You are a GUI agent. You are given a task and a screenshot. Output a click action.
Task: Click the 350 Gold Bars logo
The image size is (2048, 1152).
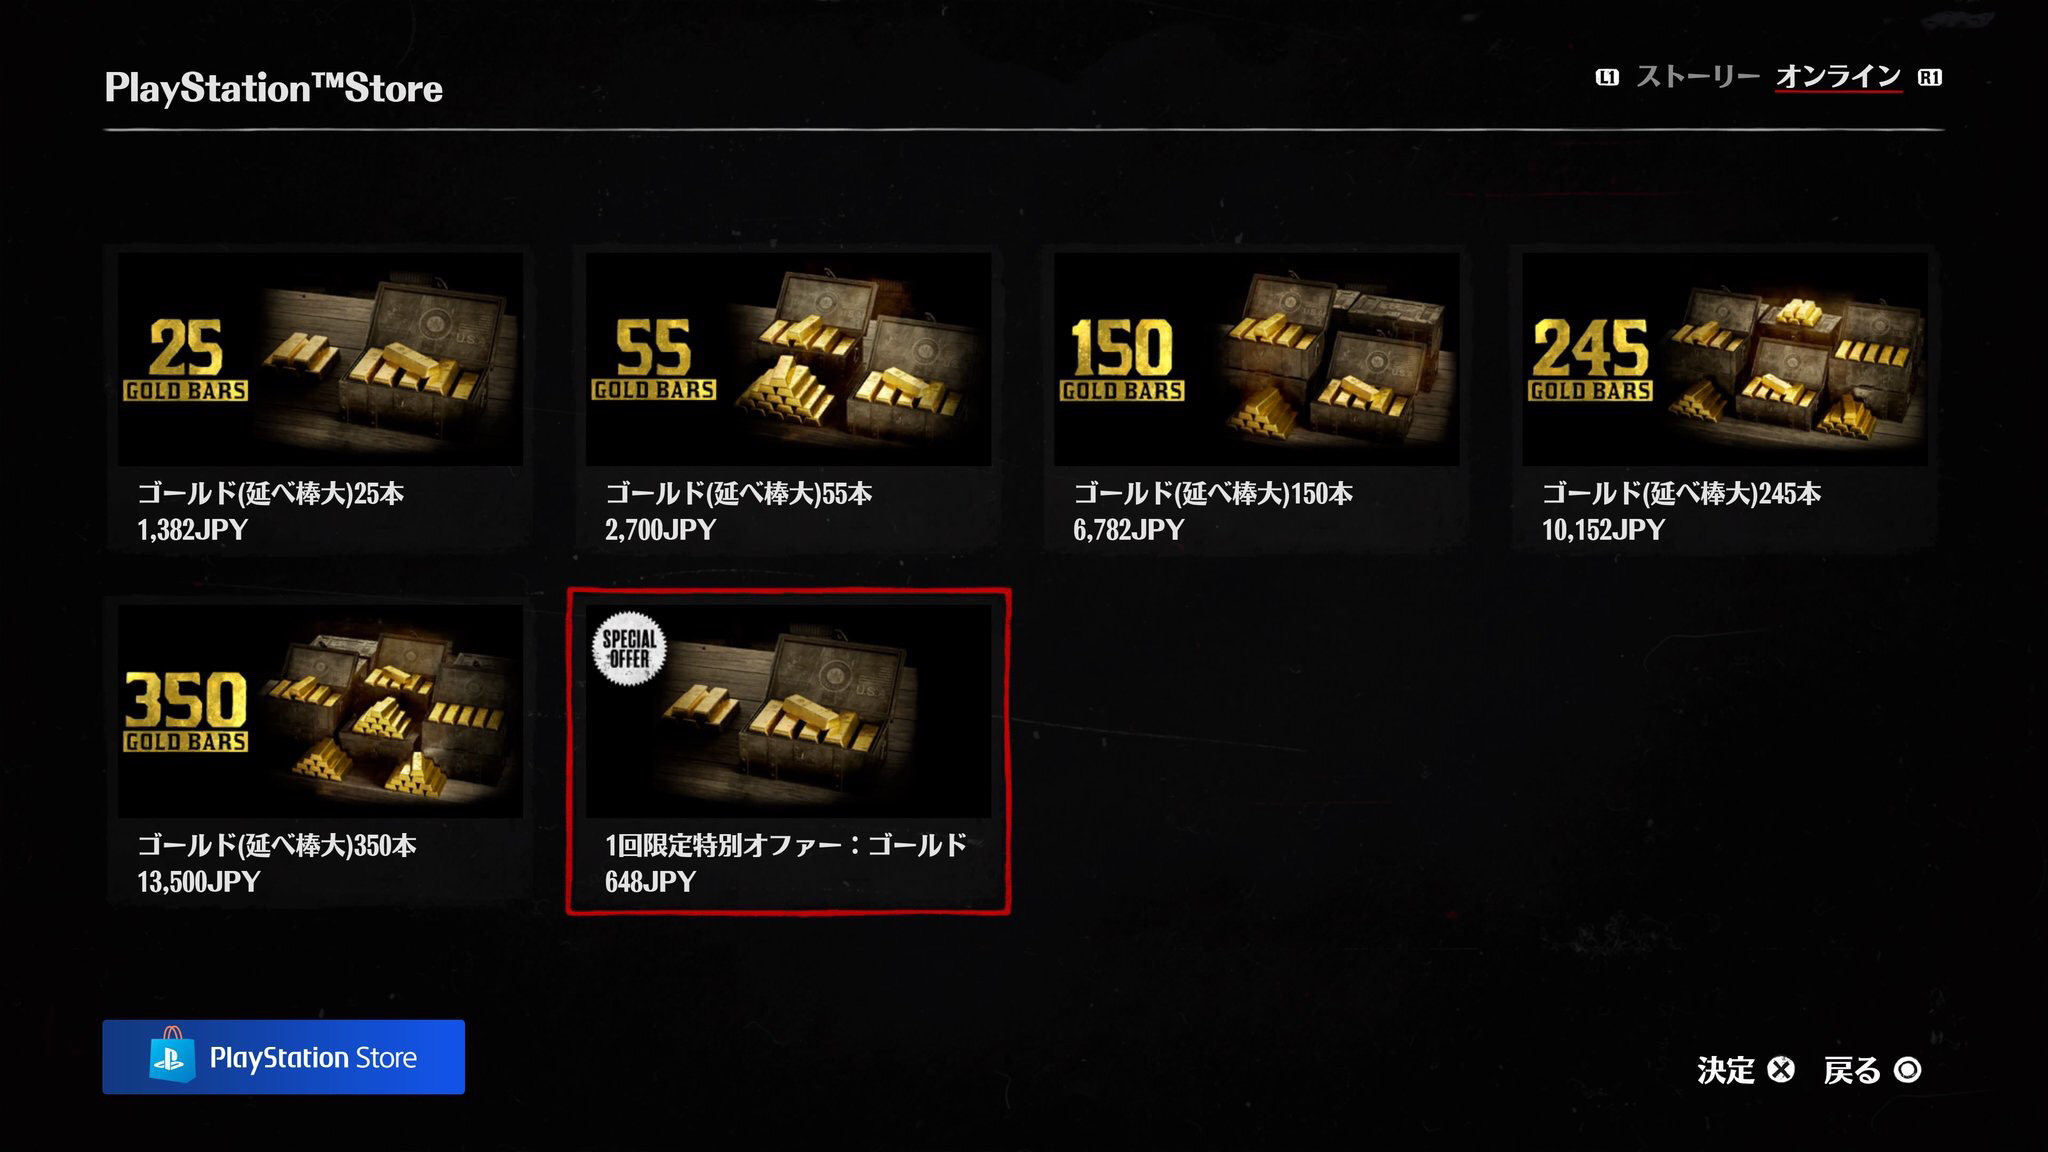point(186,711)
